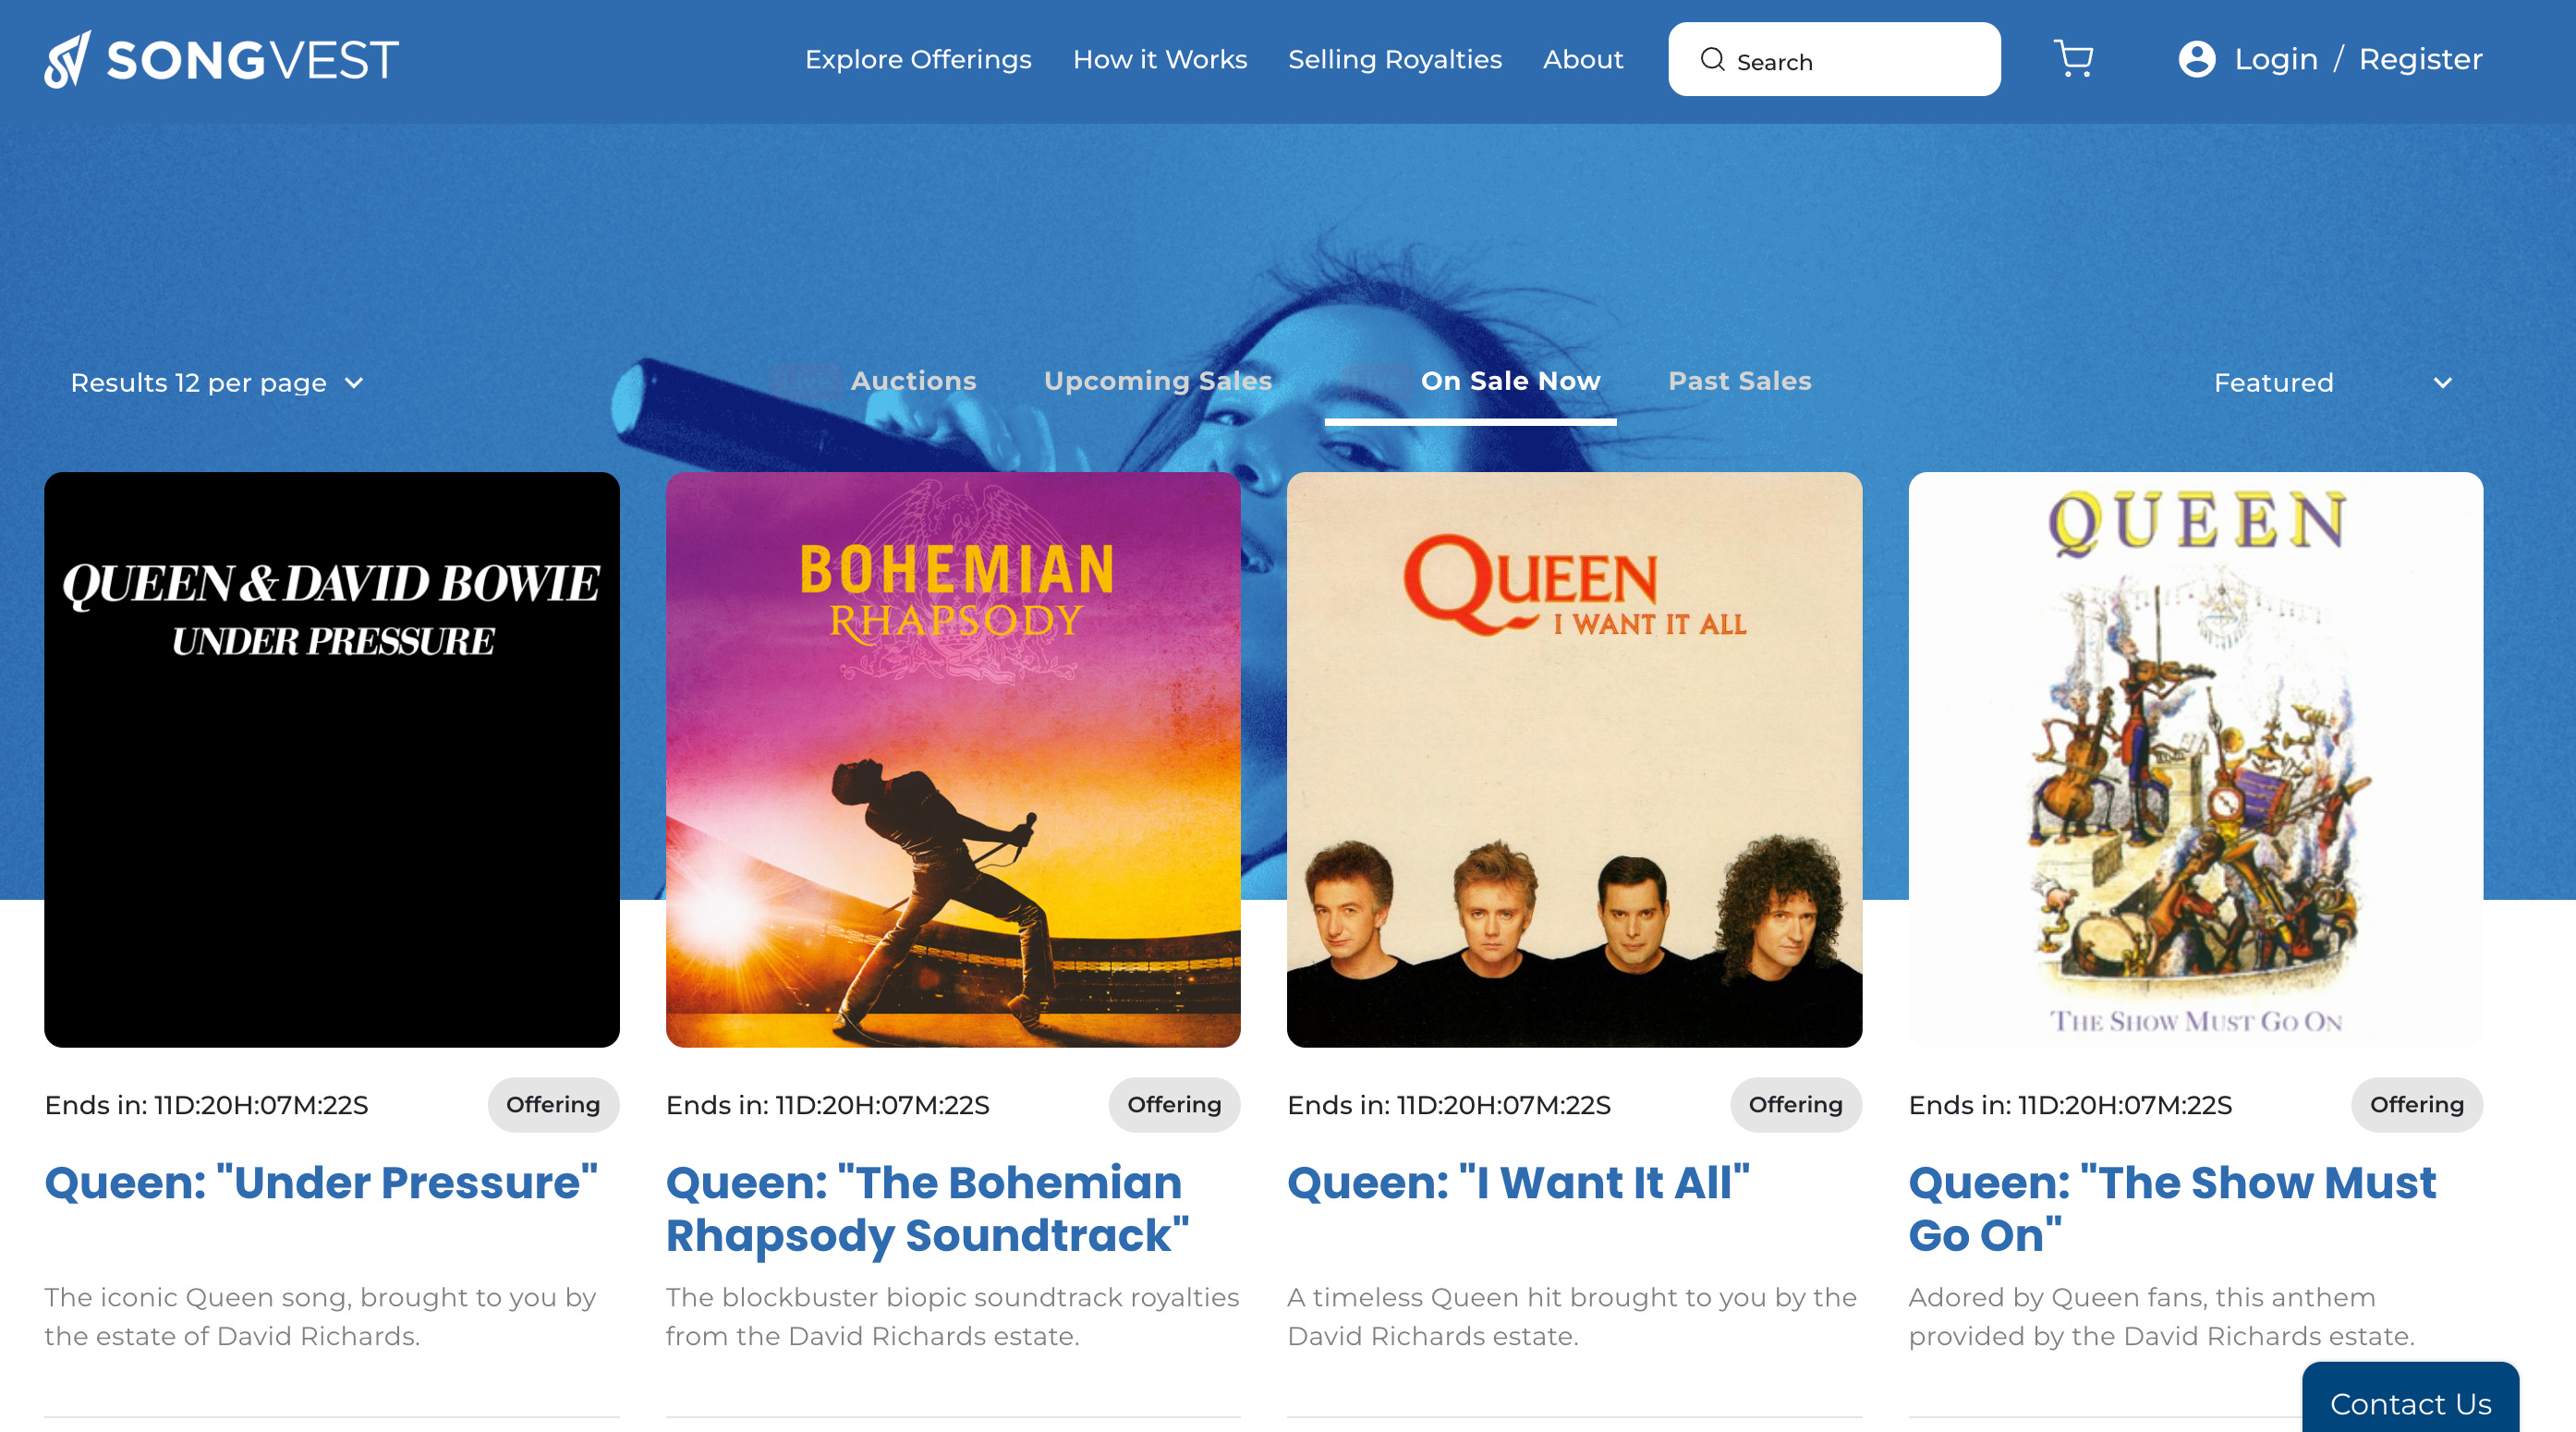Screen dimensions: 2576x1432
Task: Open the shopping cart icon
Action: point(2073,59)
